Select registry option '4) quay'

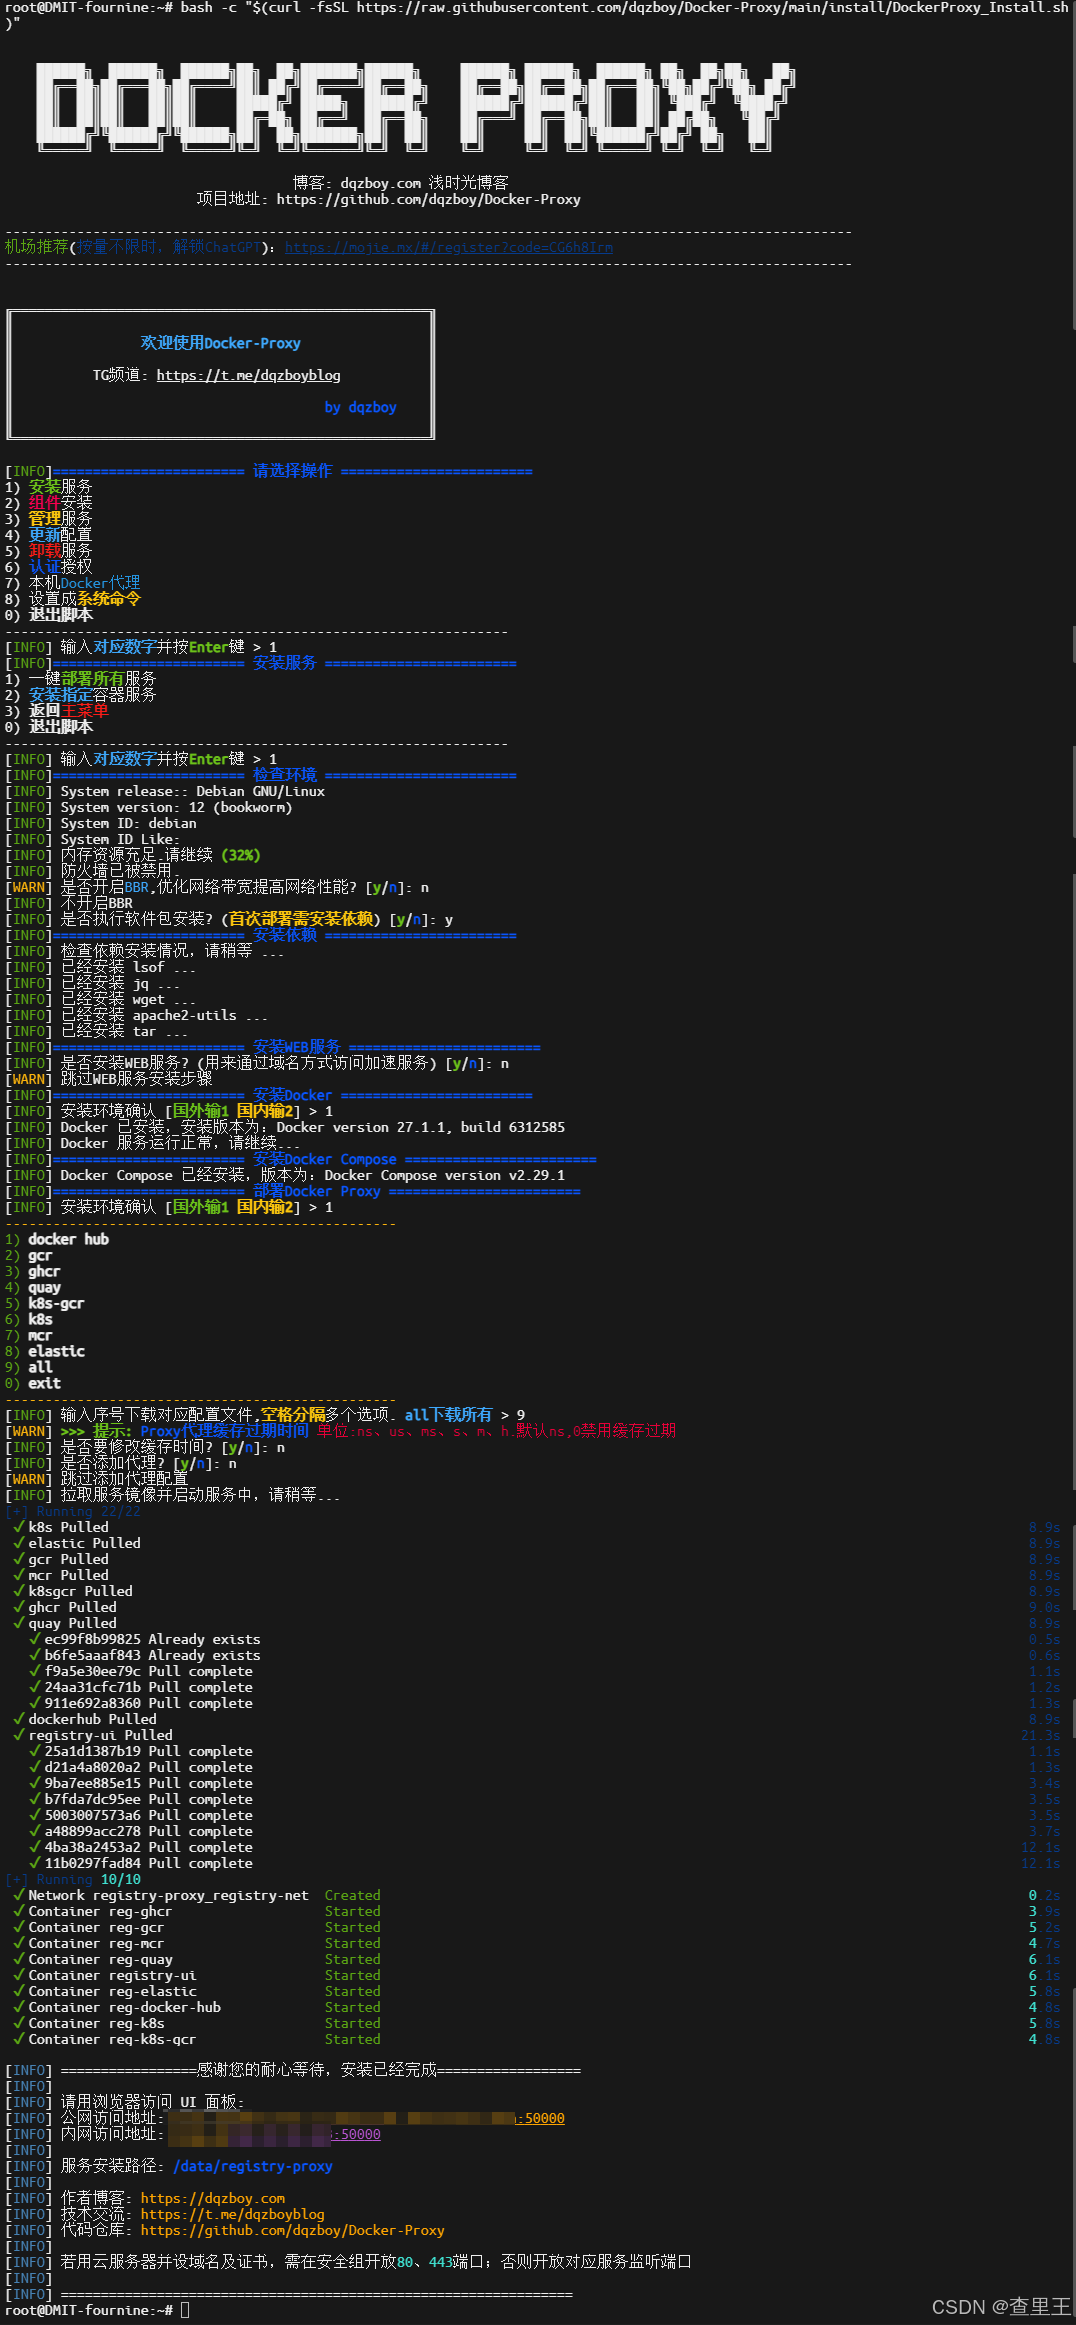click(32, 1287)
